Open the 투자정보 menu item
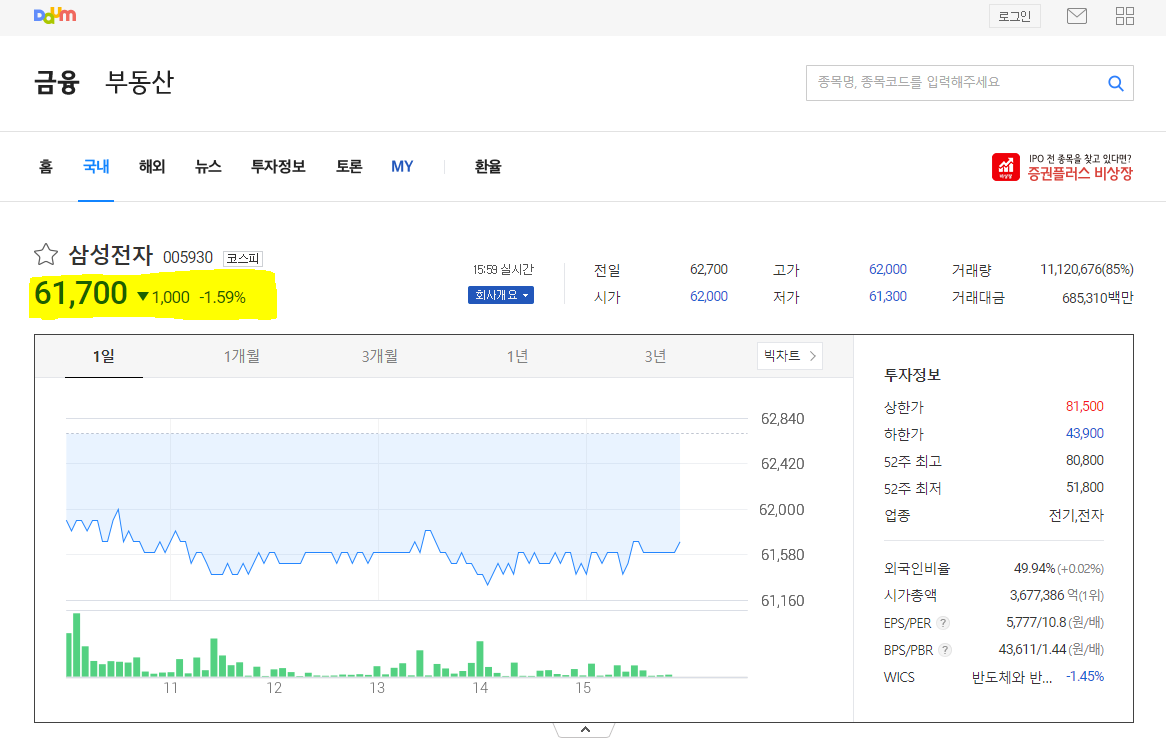This screenshot has width=1166, height=738. 277,167
